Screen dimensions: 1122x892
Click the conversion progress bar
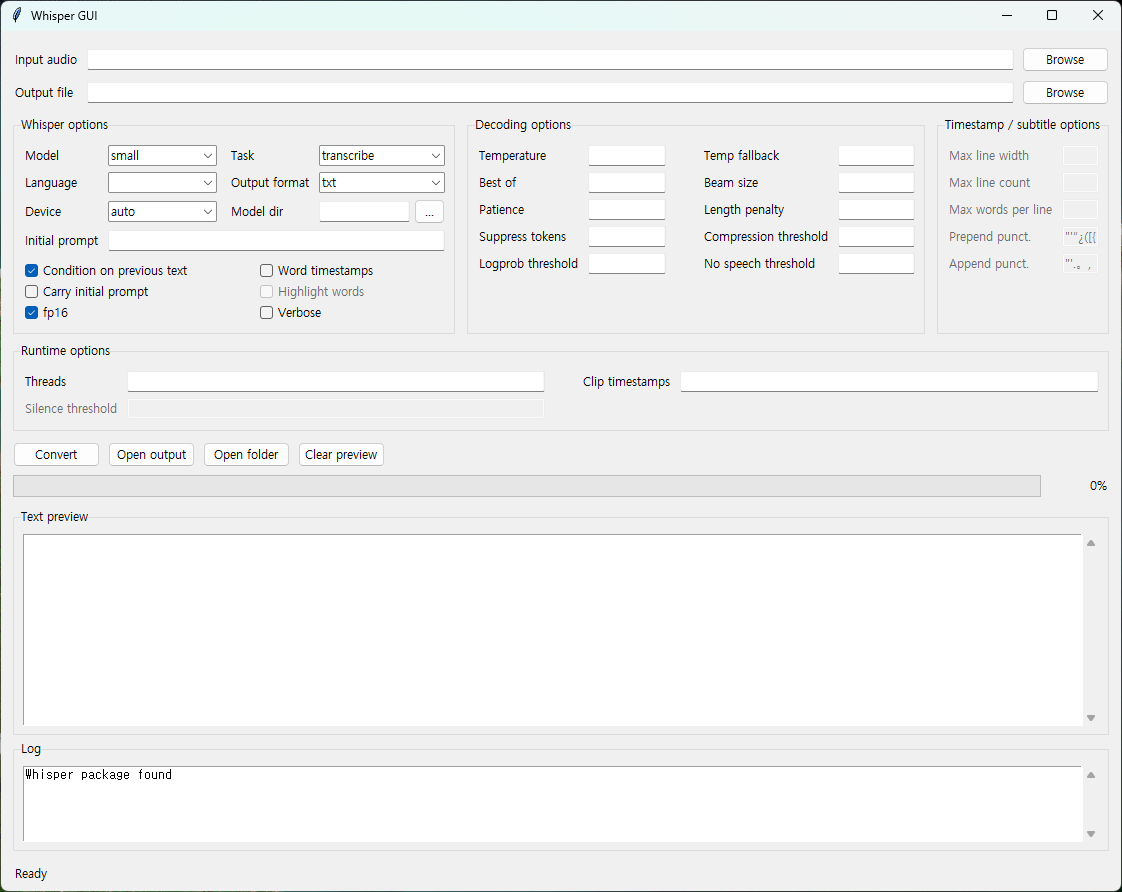tap(527, 486)
